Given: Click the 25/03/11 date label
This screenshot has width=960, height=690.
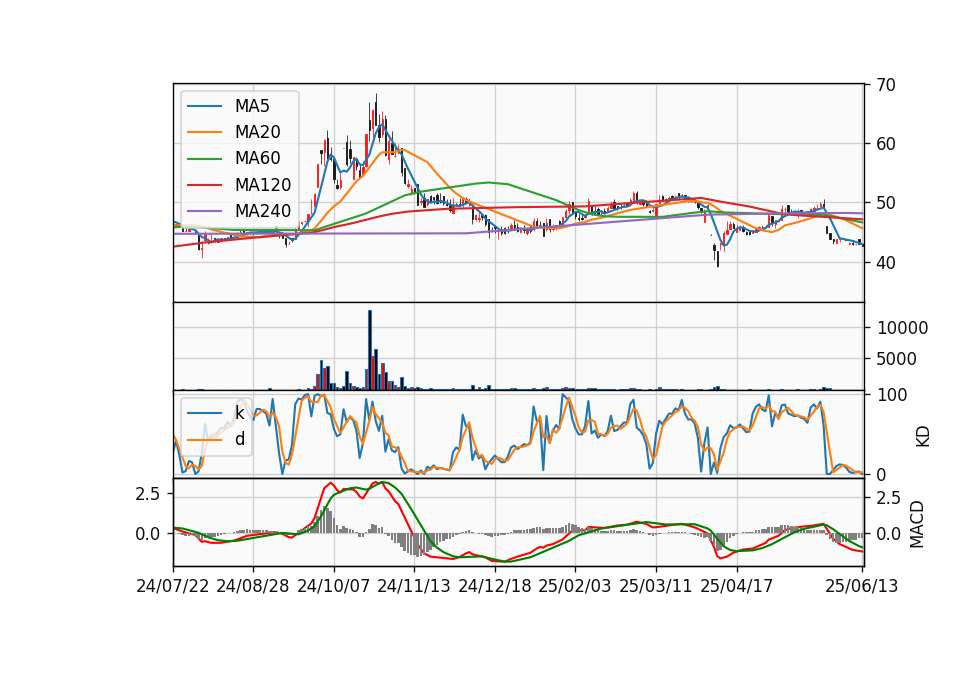Looking at the screenshot, I should point(656,586).
